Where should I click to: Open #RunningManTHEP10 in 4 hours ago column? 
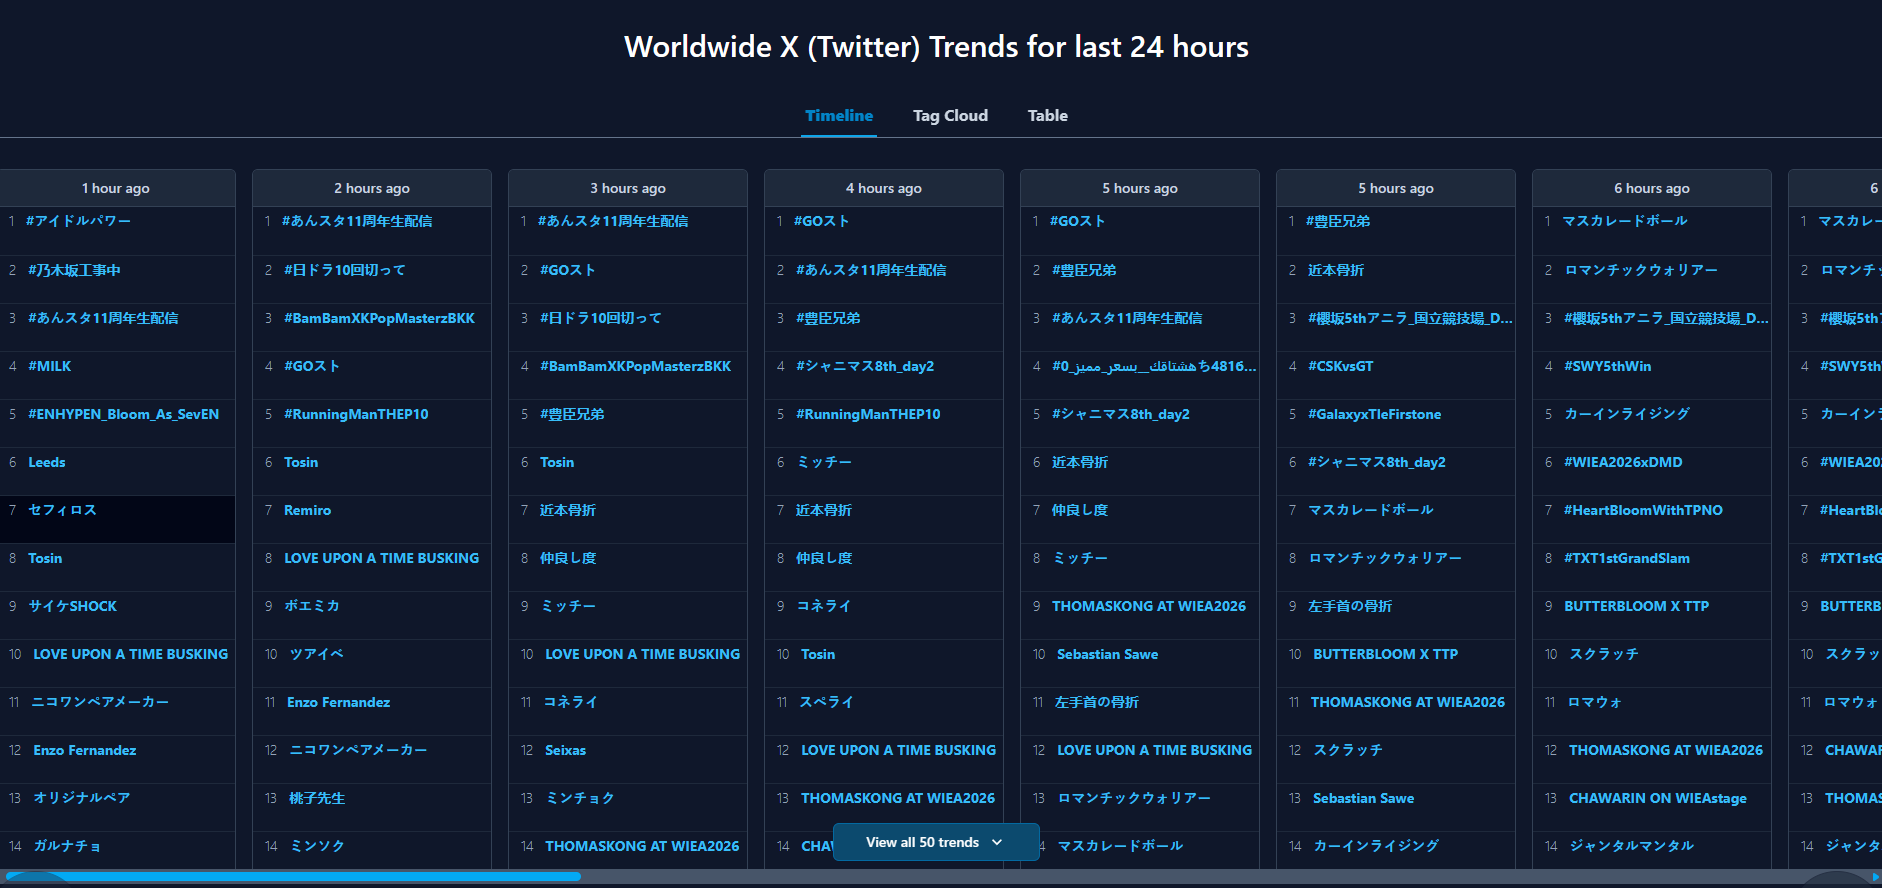[x=868, y=414]
